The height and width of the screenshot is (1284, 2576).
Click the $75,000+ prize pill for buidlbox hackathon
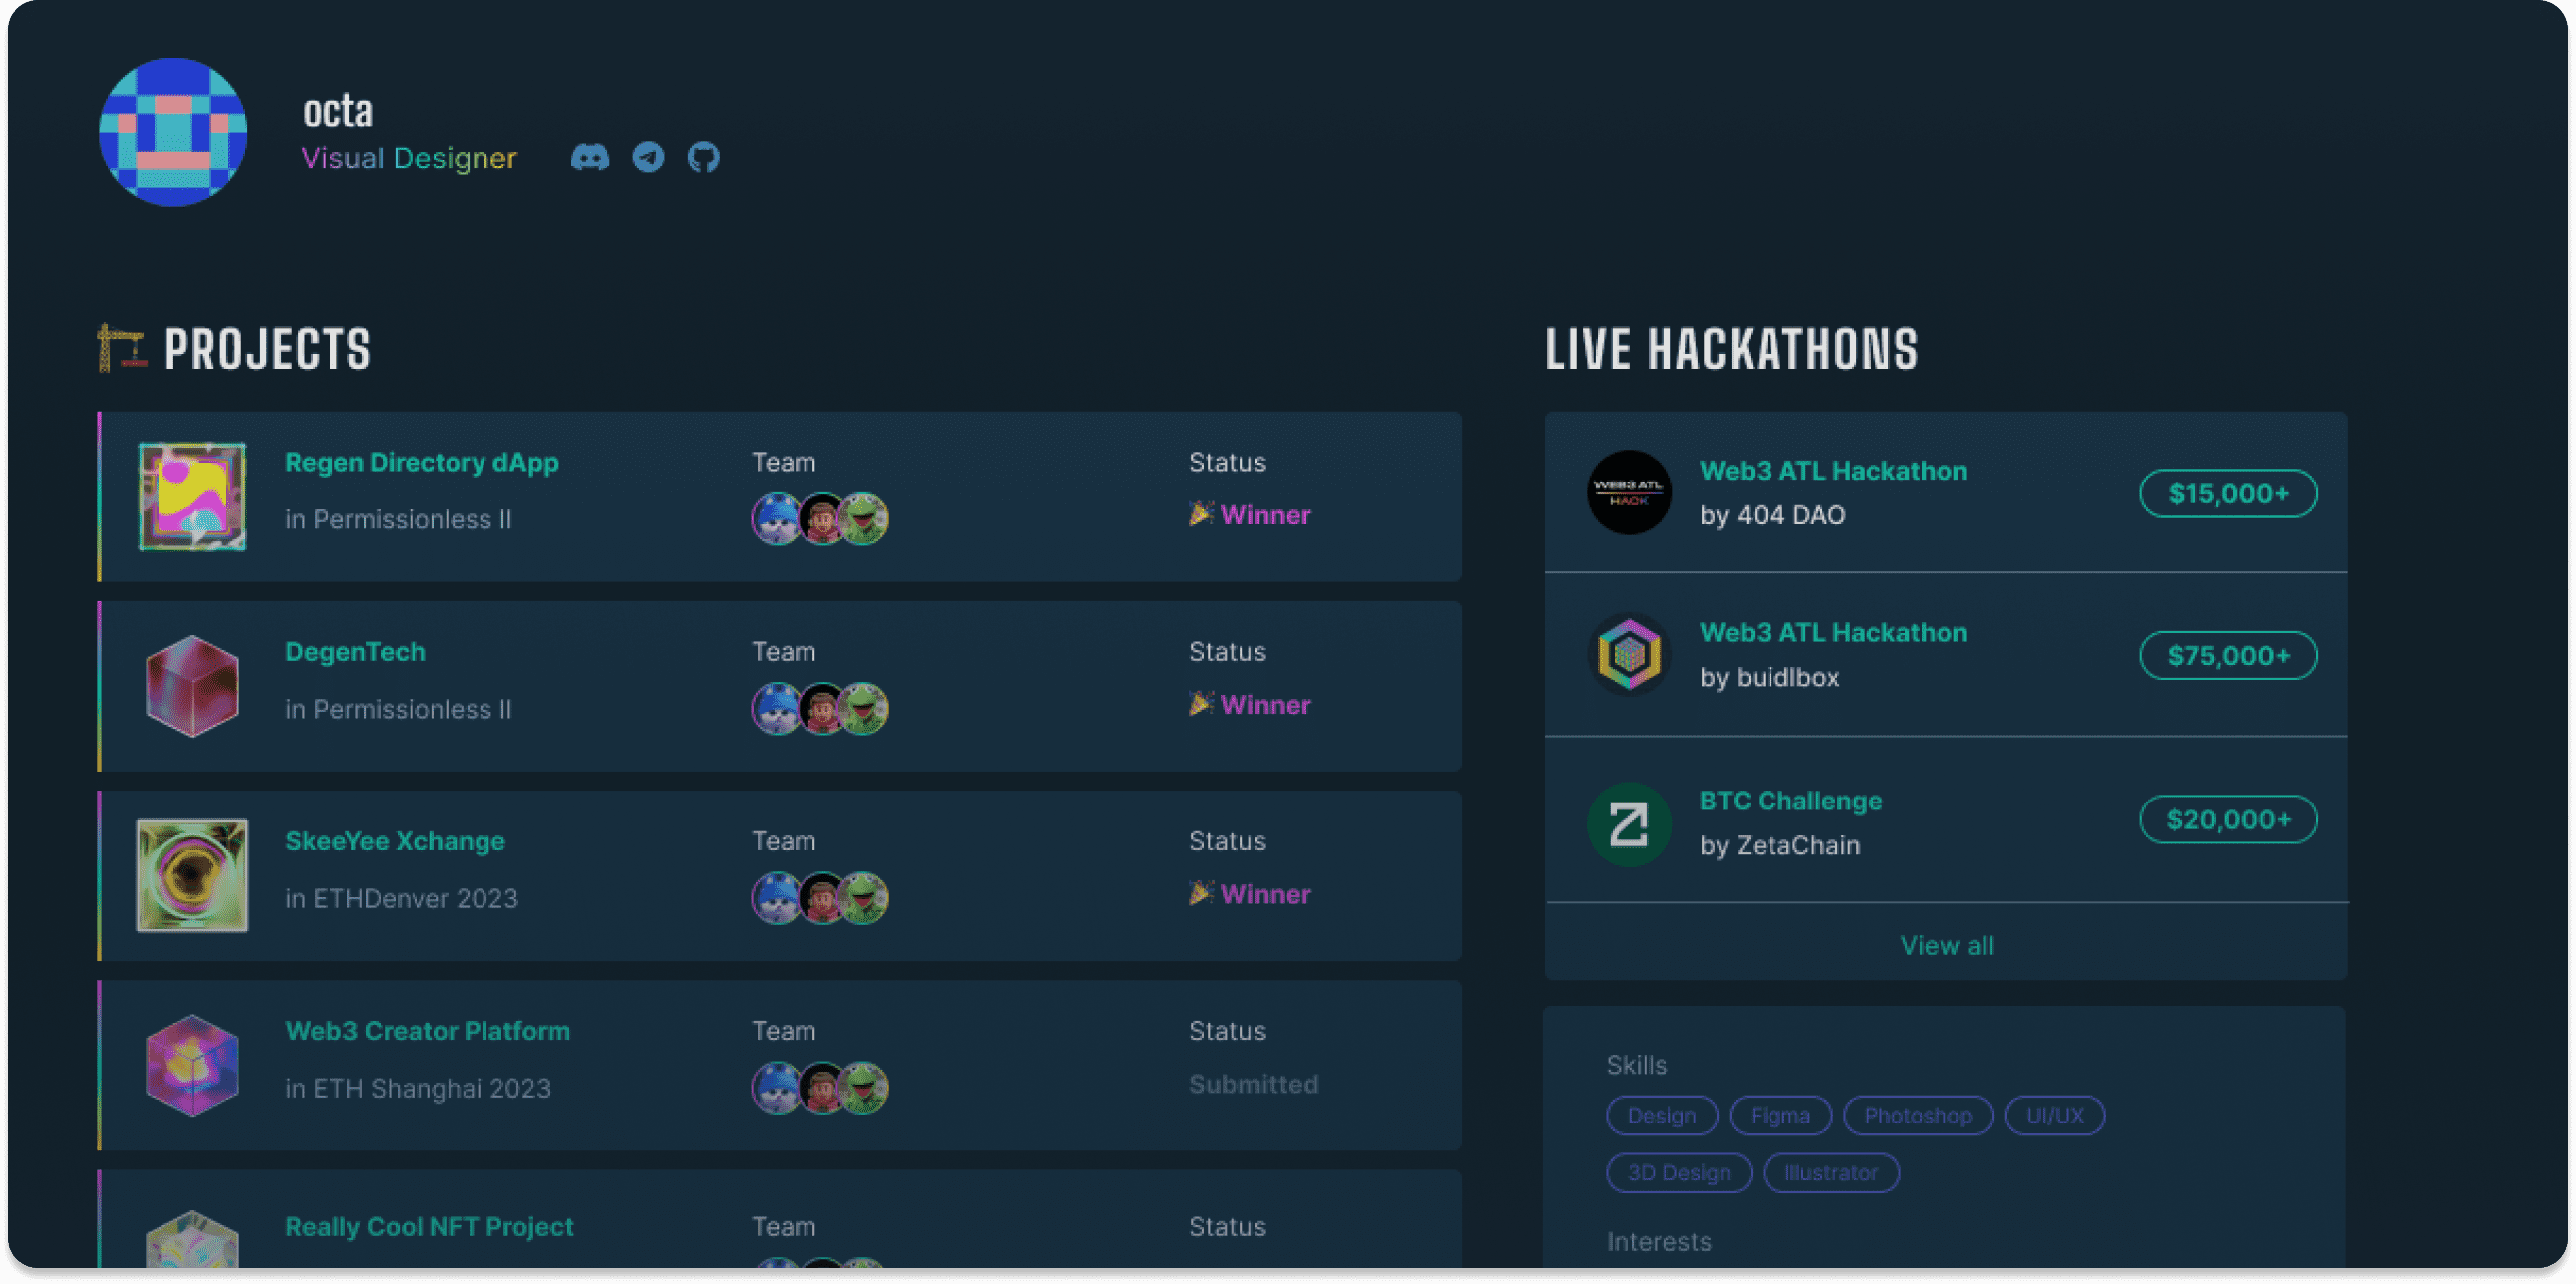[2228, 655]
